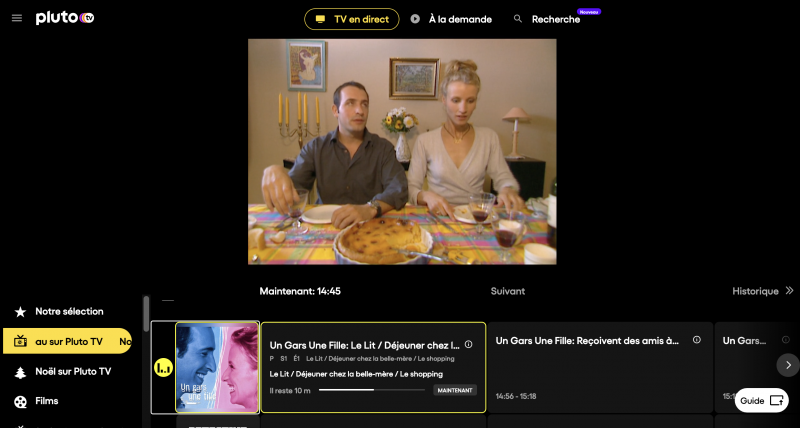
Task: Select the current Le Lit / Déjeuner program card
Action: coord(373,367)
